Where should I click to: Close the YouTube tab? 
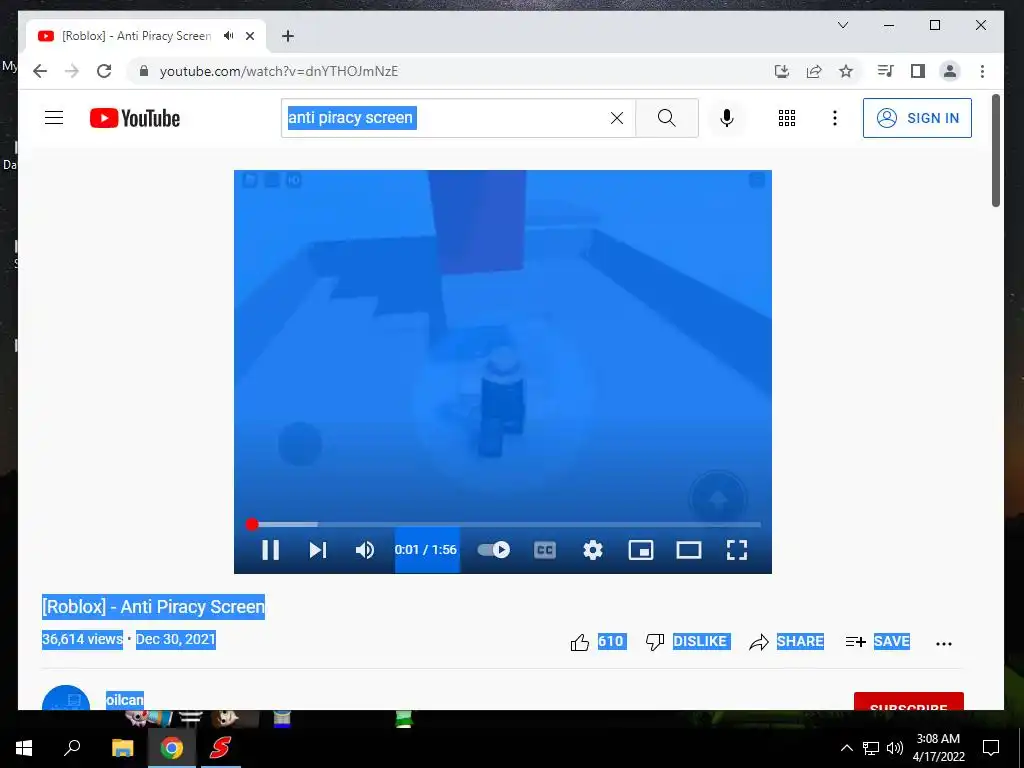pyautogui.click(x=249, y=36)
